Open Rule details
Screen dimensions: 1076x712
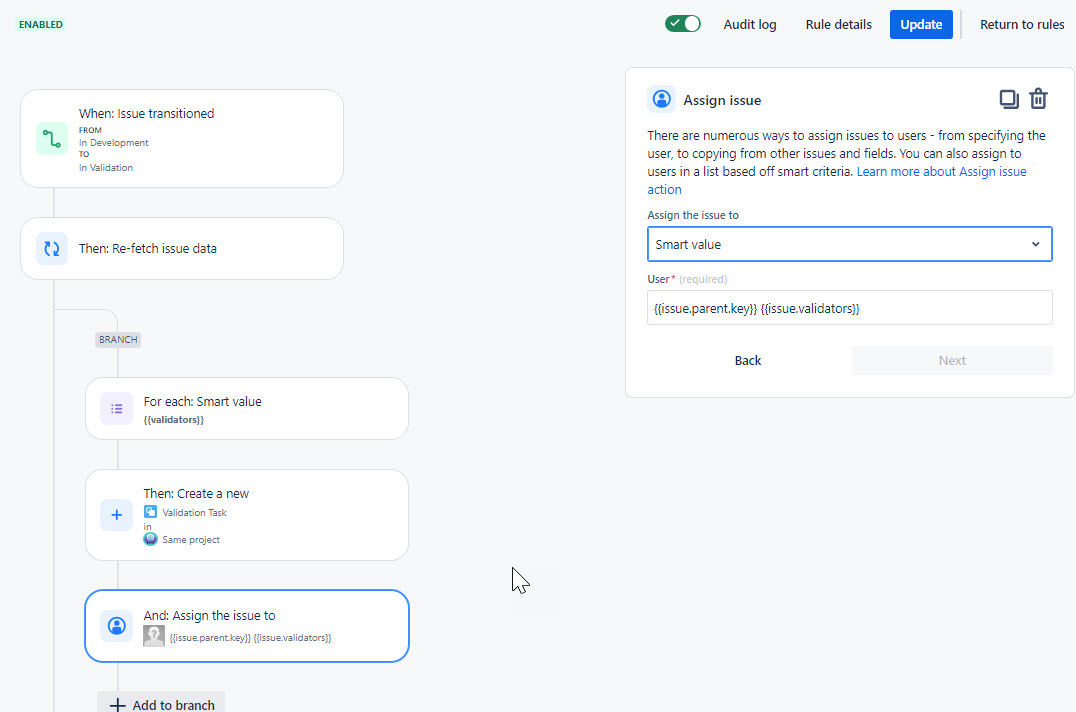coord(838,25)
